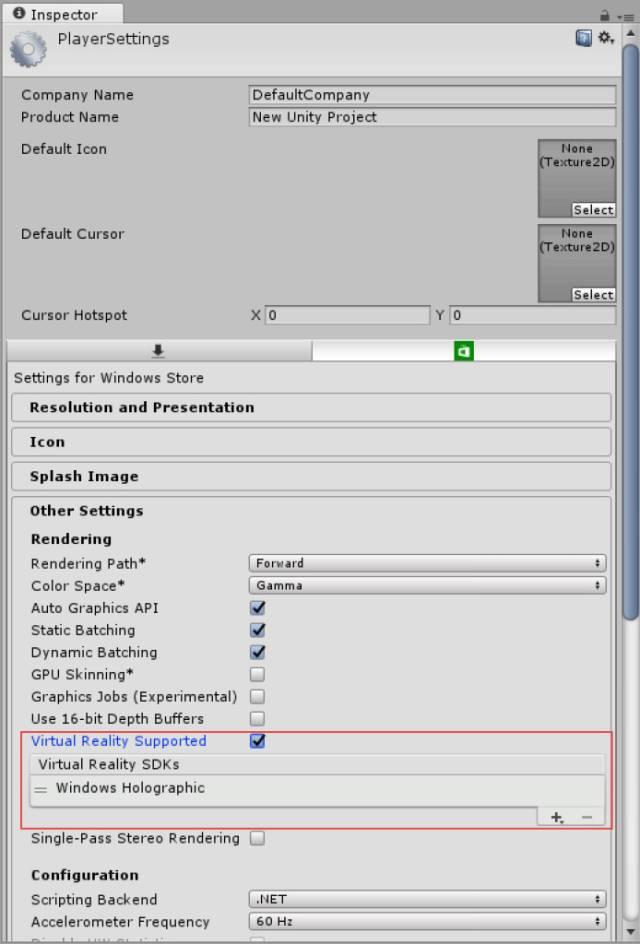The image size is (640, 944).
Task: Click the gear settings menu icon
Action: click(x=605, y=38)
